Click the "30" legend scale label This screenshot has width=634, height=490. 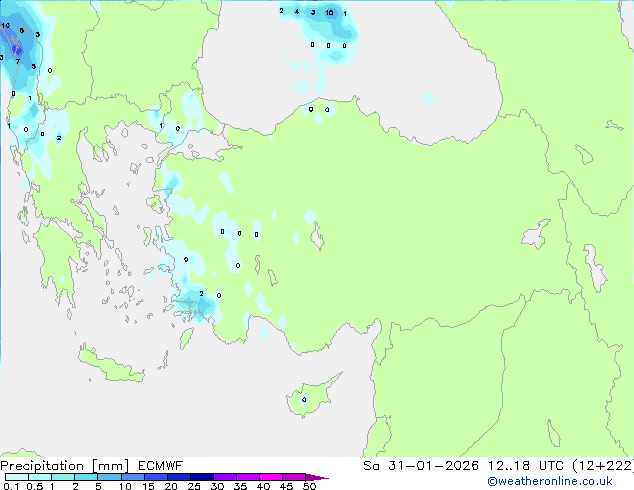217,486
